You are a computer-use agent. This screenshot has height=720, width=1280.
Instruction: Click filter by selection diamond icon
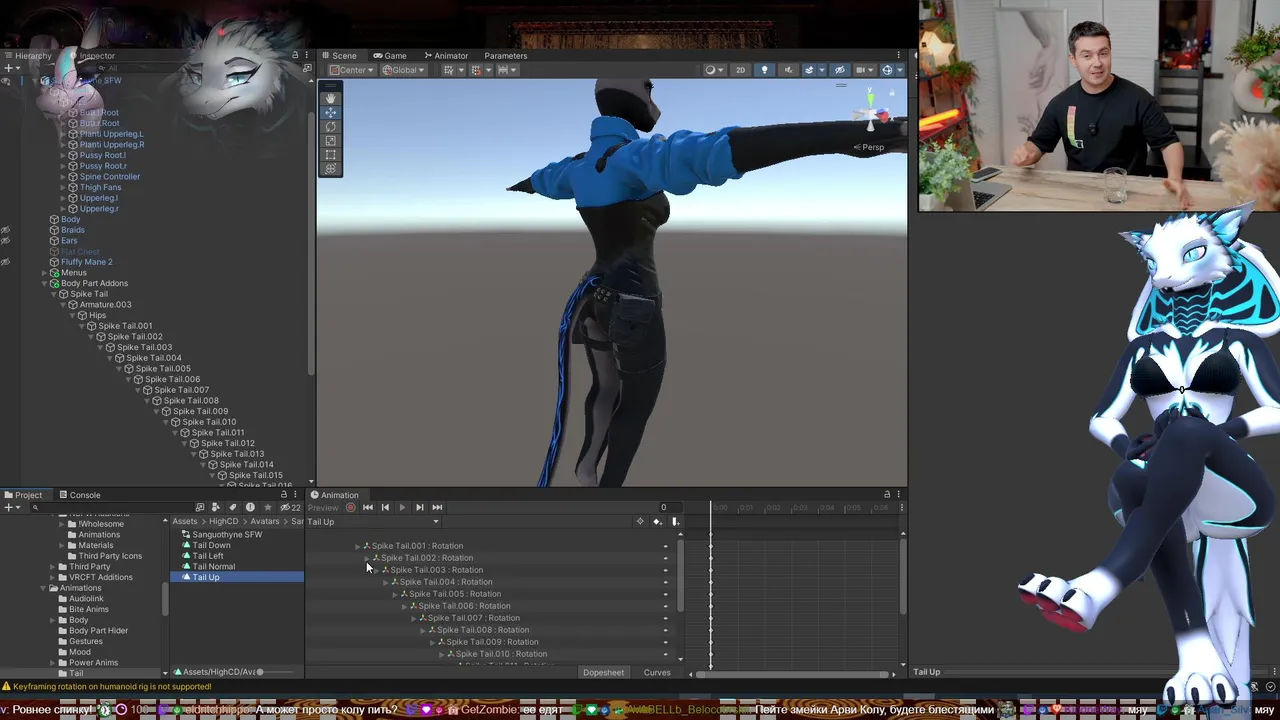coord(640,522)
